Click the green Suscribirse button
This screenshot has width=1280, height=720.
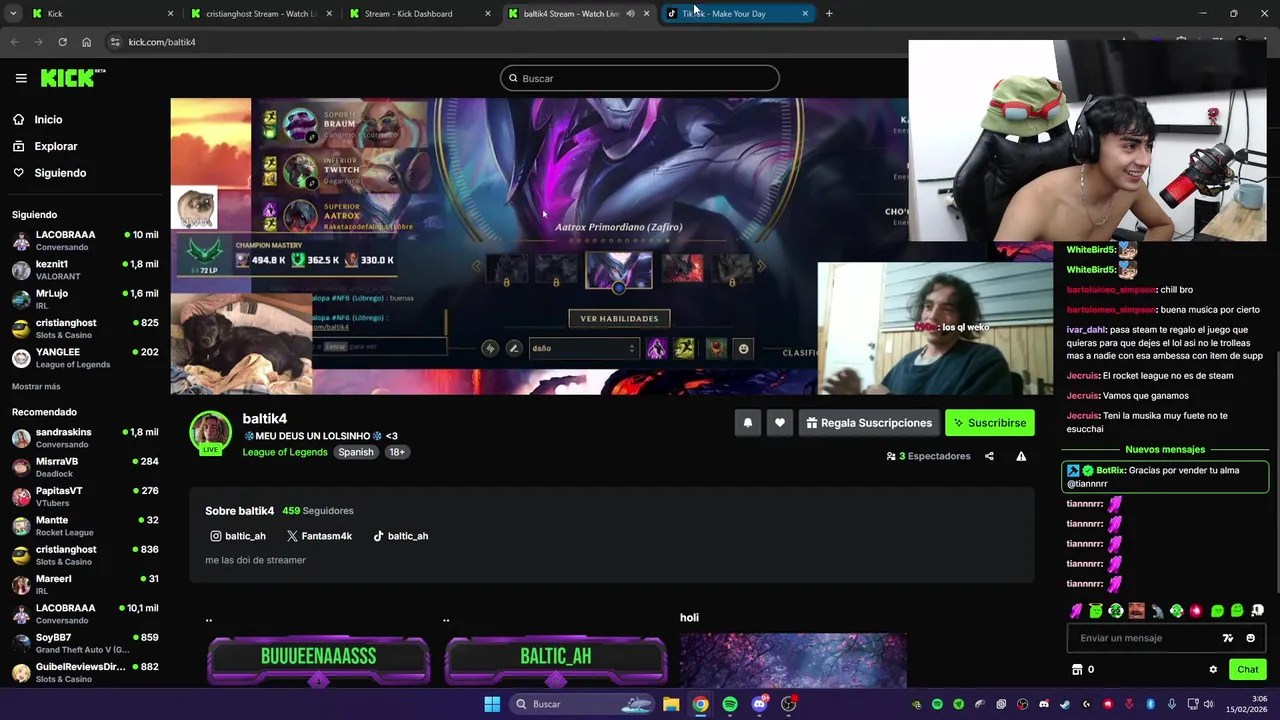(x=989, y=423)
